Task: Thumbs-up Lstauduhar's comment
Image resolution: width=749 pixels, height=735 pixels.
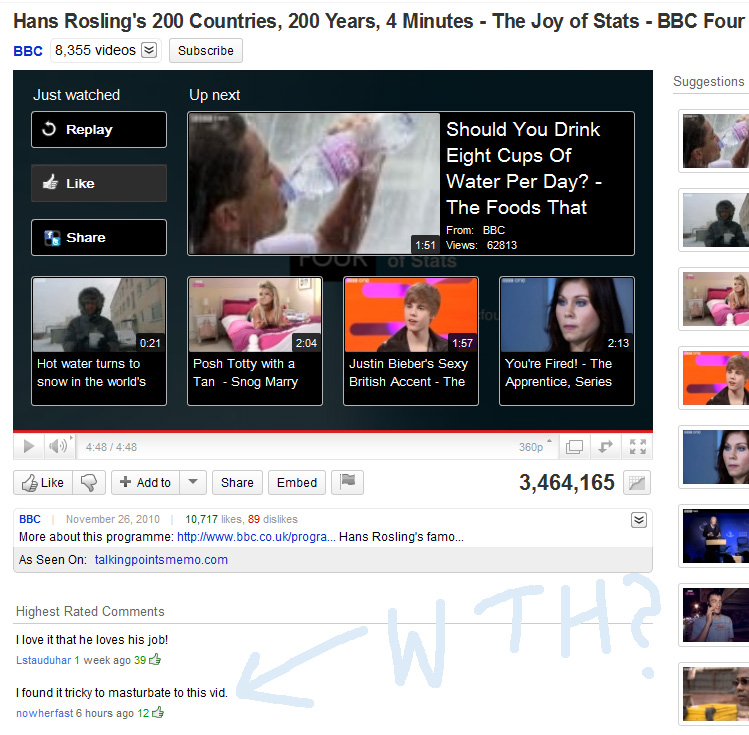Action: pos(155,660)
